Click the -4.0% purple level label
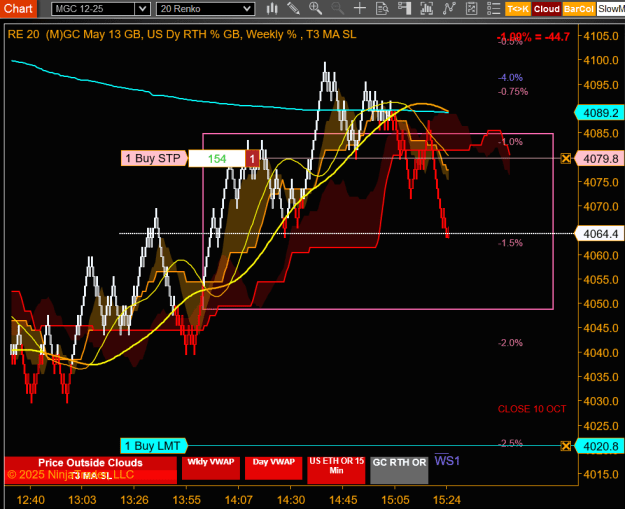 click(x=510, y=77)
